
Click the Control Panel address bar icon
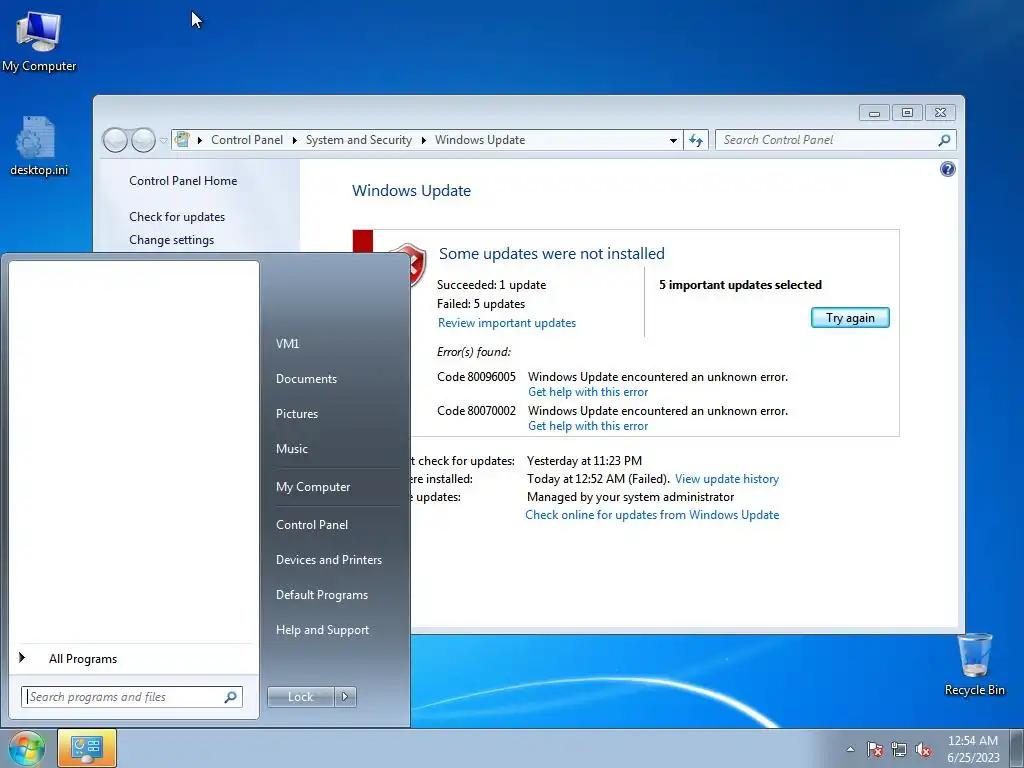click(182, 139)
